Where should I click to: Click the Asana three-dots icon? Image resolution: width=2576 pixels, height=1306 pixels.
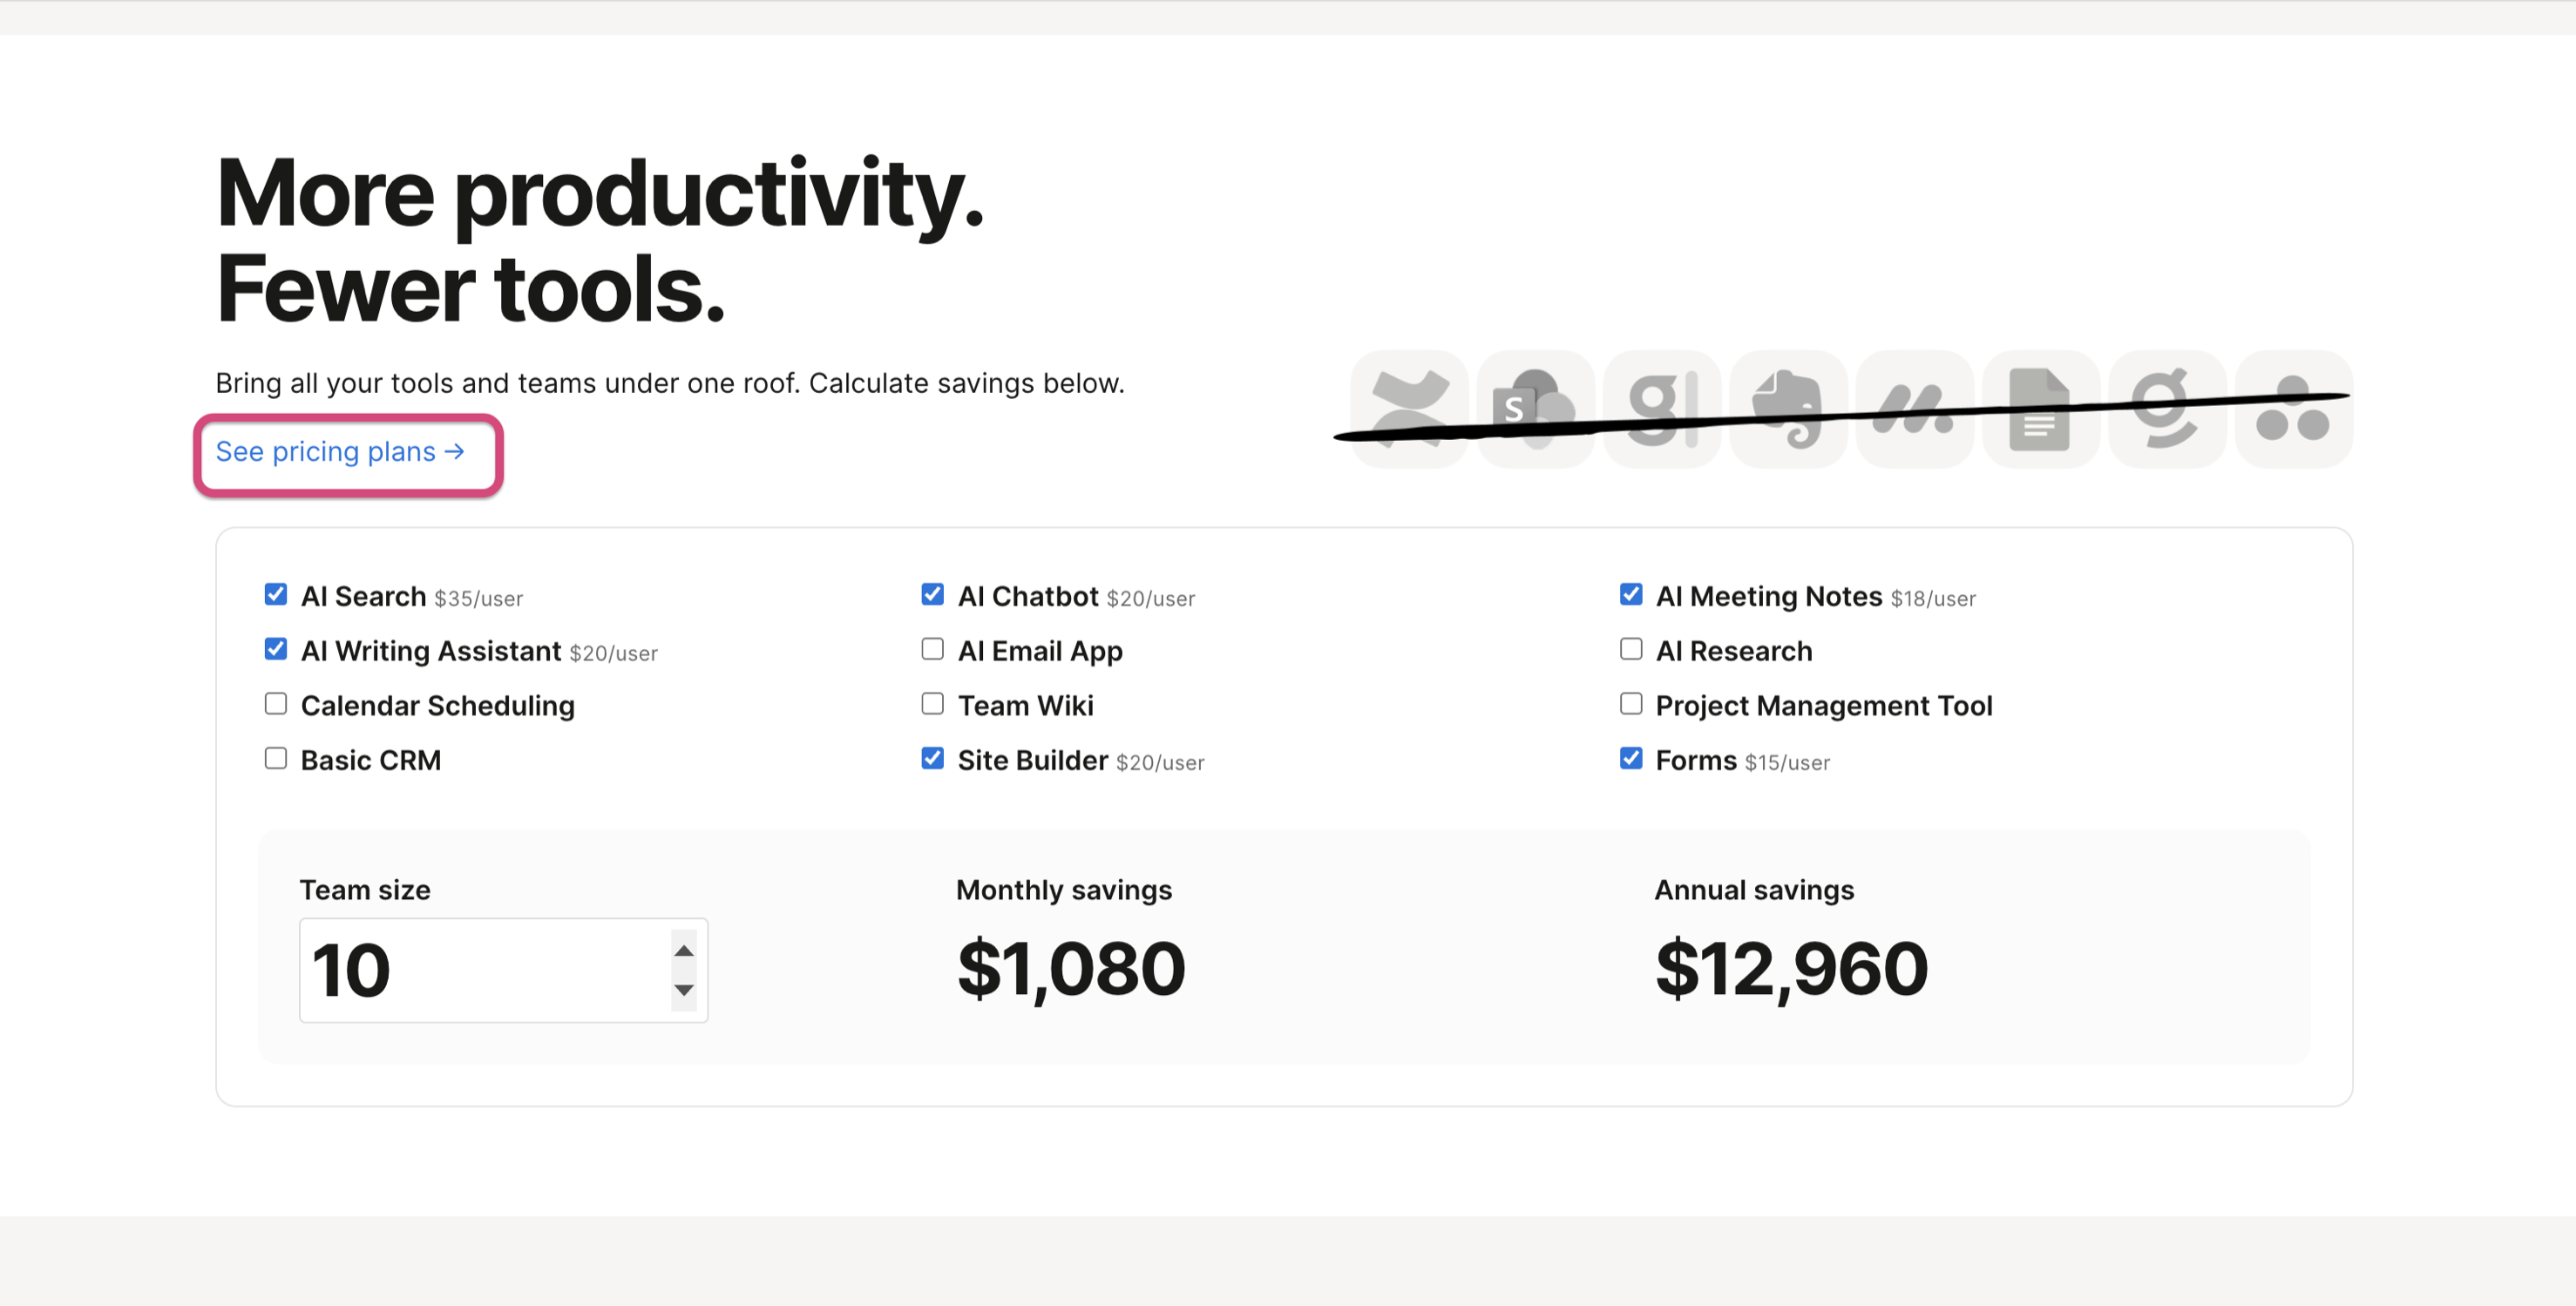point(2293,409)
